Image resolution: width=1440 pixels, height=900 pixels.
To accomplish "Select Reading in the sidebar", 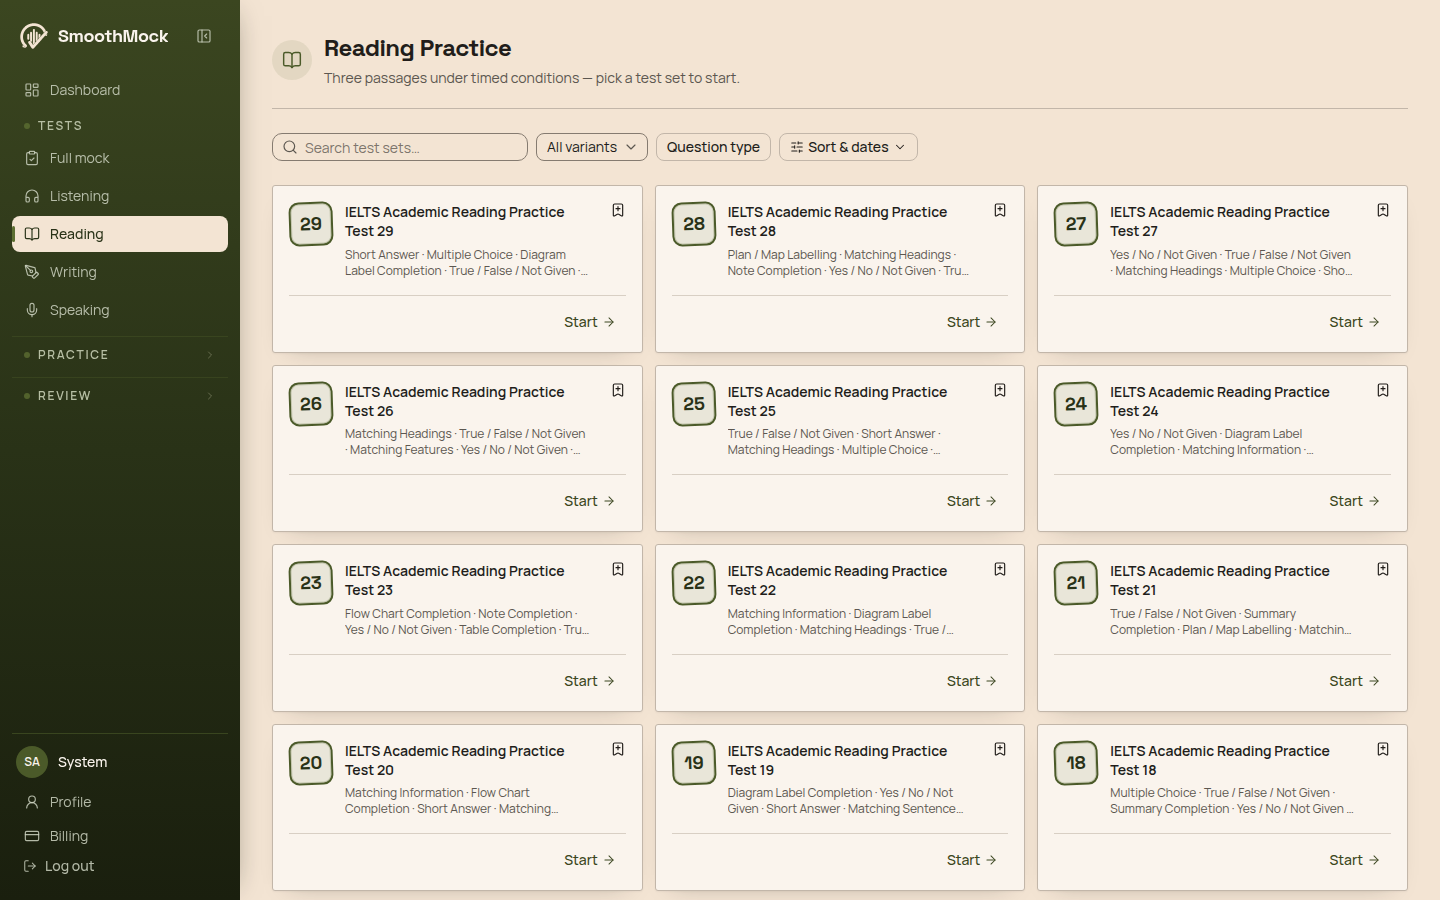I will click(120, 234).
